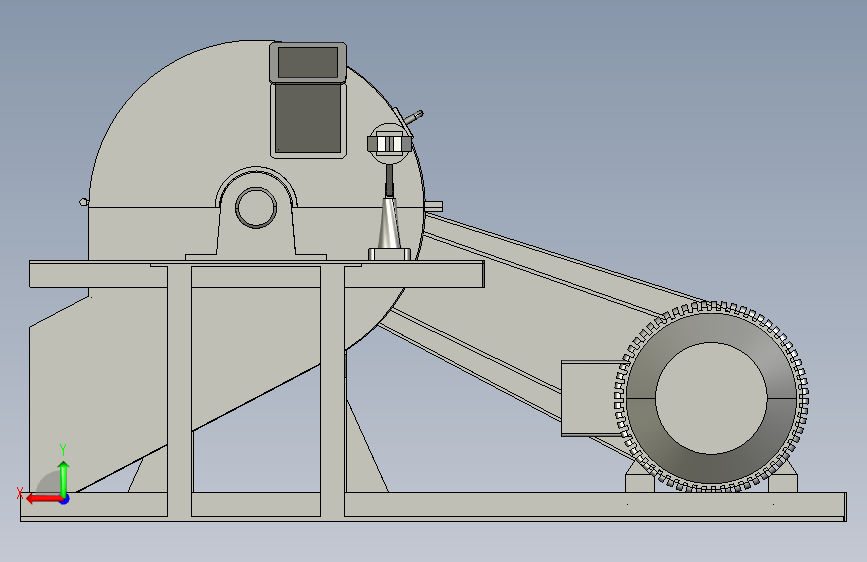The width and height of the screenshot is (867, 562).
Task: Select the right vertical frame leg
Action: coord(332,391)
